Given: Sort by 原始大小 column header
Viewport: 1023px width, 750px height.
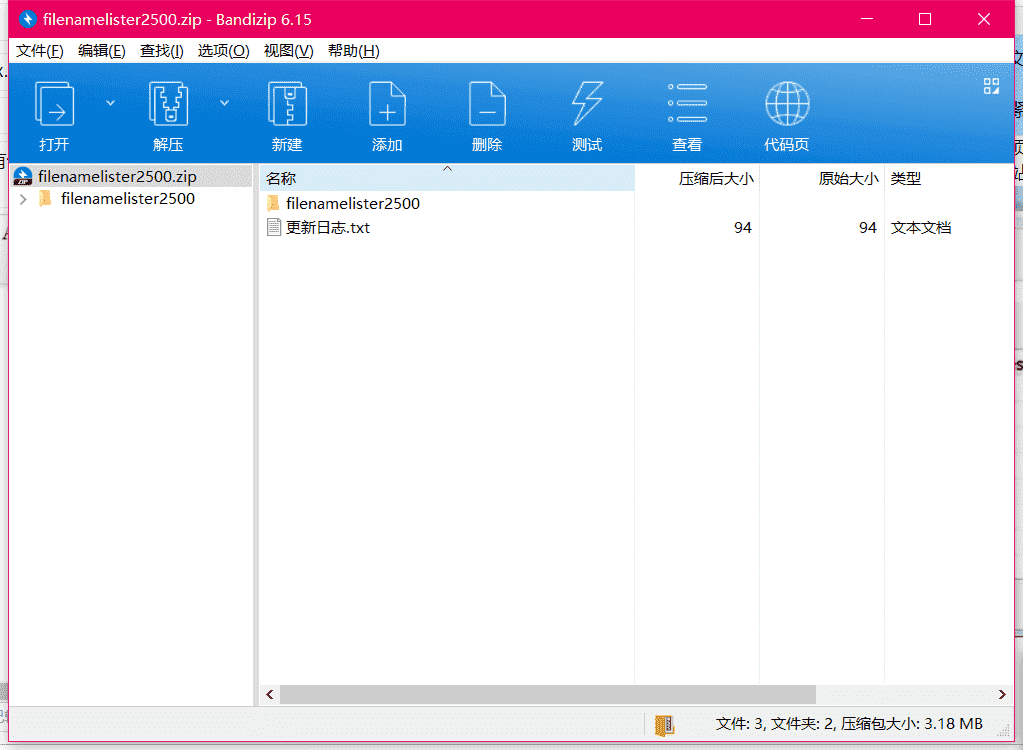Looking at the screenshot, I should click(822, 178).
